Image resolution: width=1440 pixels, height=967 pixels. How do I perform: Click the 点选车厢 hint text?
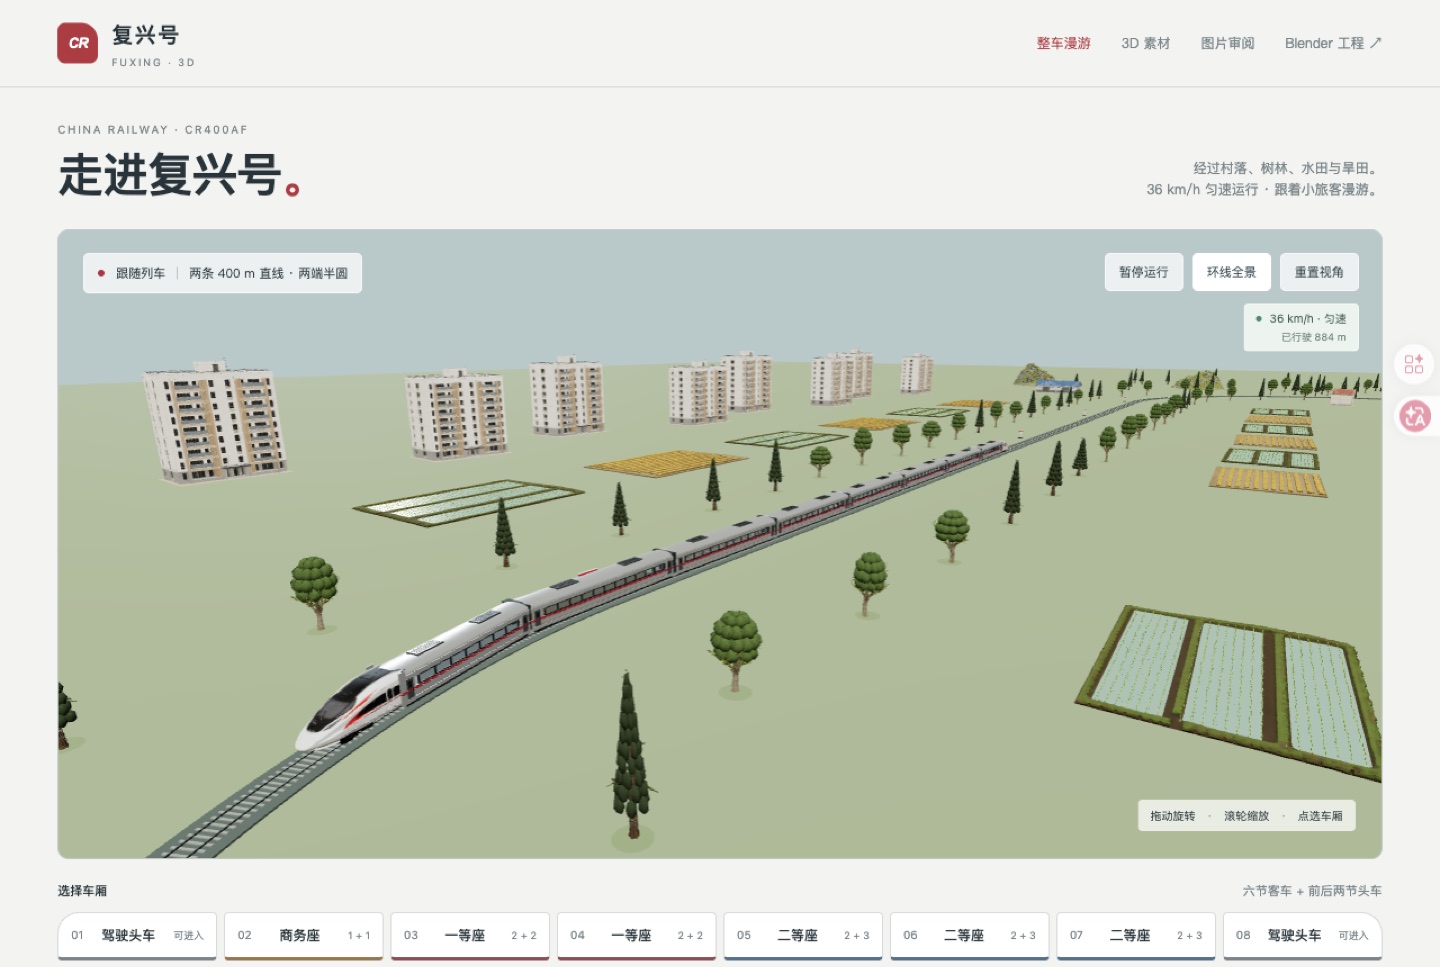pos(1320,816)
